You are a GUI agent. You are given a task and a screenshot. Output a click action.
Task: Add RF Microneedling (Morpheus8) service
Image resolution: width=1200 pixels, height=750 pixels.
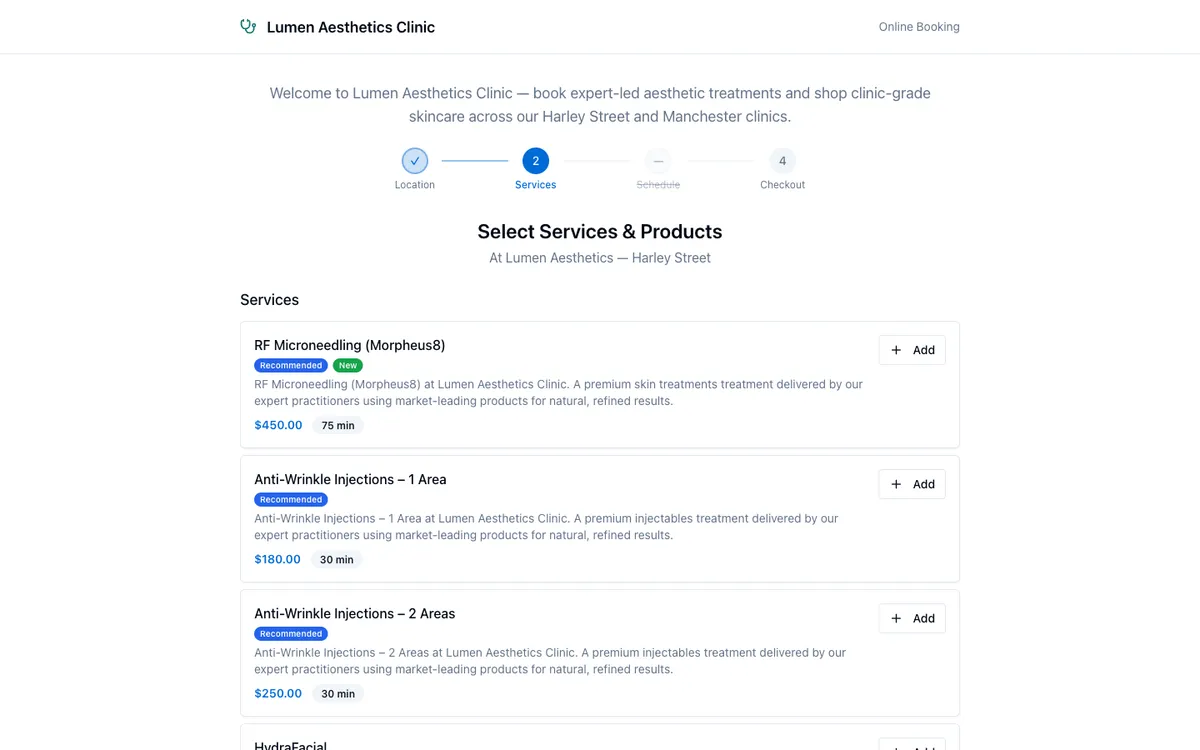[x=912, y=350]
